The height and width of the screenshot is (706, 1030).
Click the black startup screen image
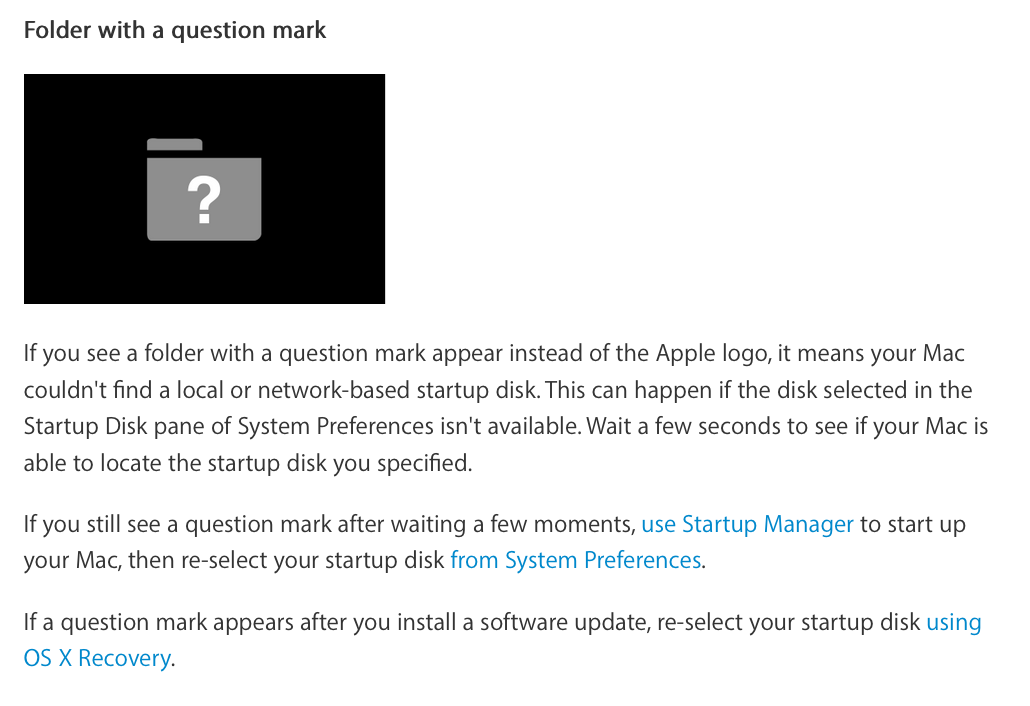tap(204, 189)
